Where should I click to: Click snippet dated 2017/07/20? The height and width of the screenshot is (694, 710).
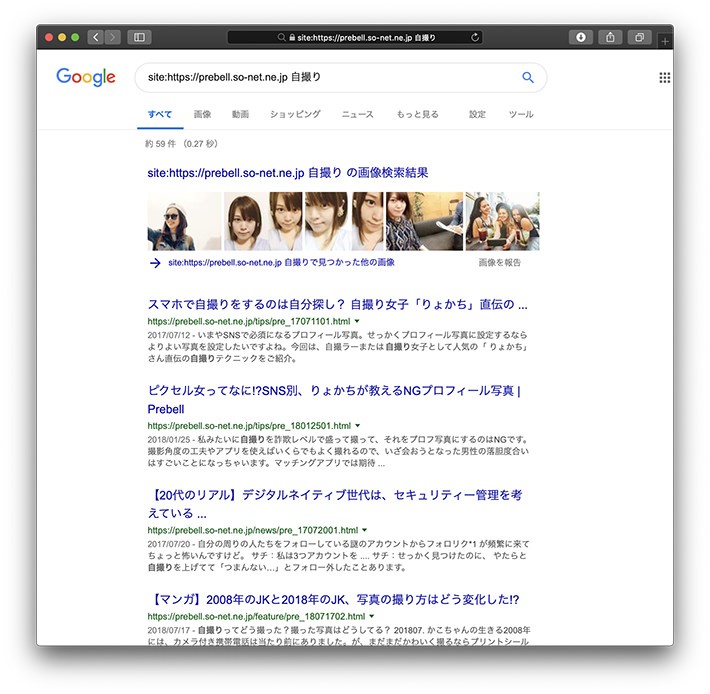tap(338, 555)
